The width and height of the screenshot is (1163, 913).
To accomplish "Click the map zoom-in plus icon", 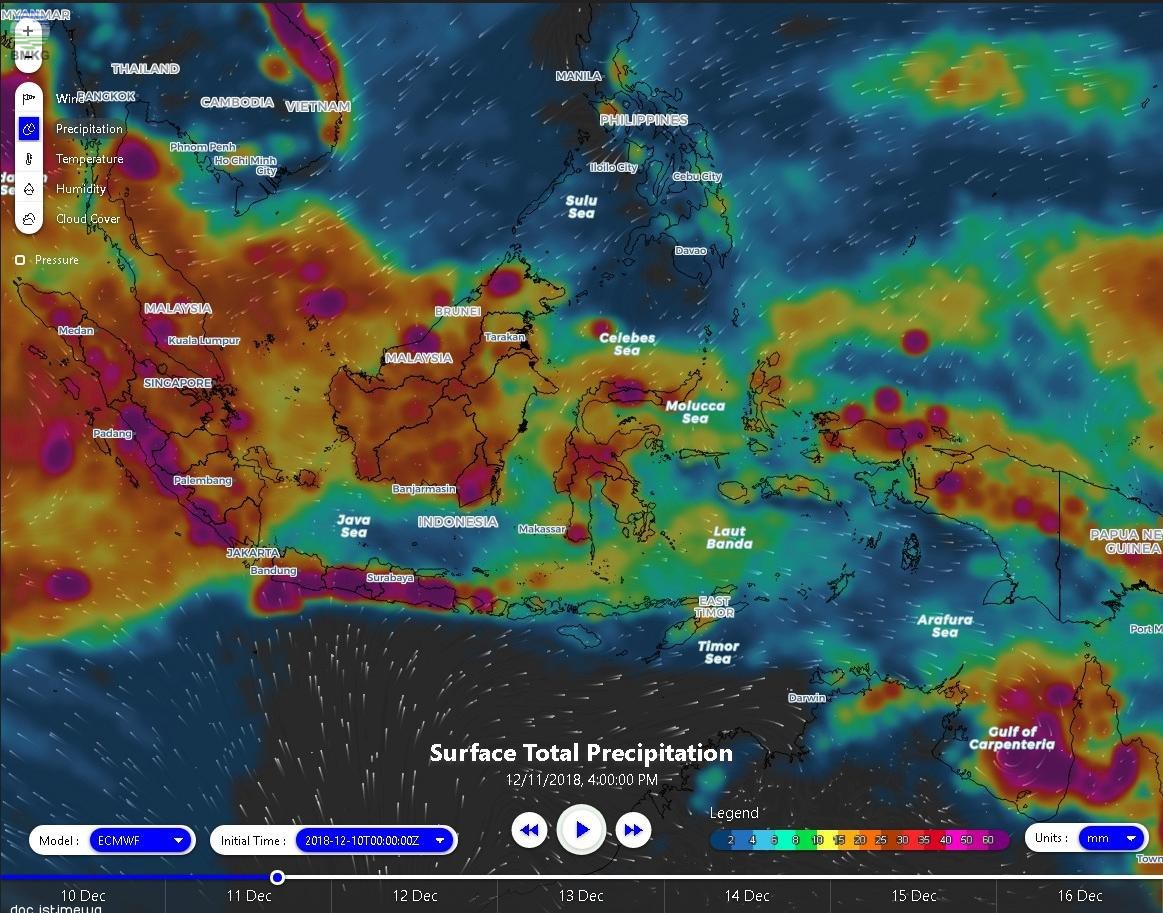I will (x=28, y=30).
